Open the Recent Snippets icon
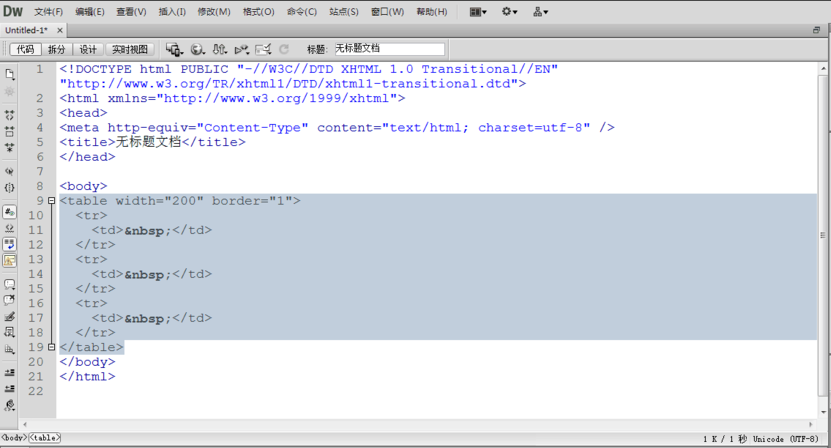 click(x=10, y=332)
